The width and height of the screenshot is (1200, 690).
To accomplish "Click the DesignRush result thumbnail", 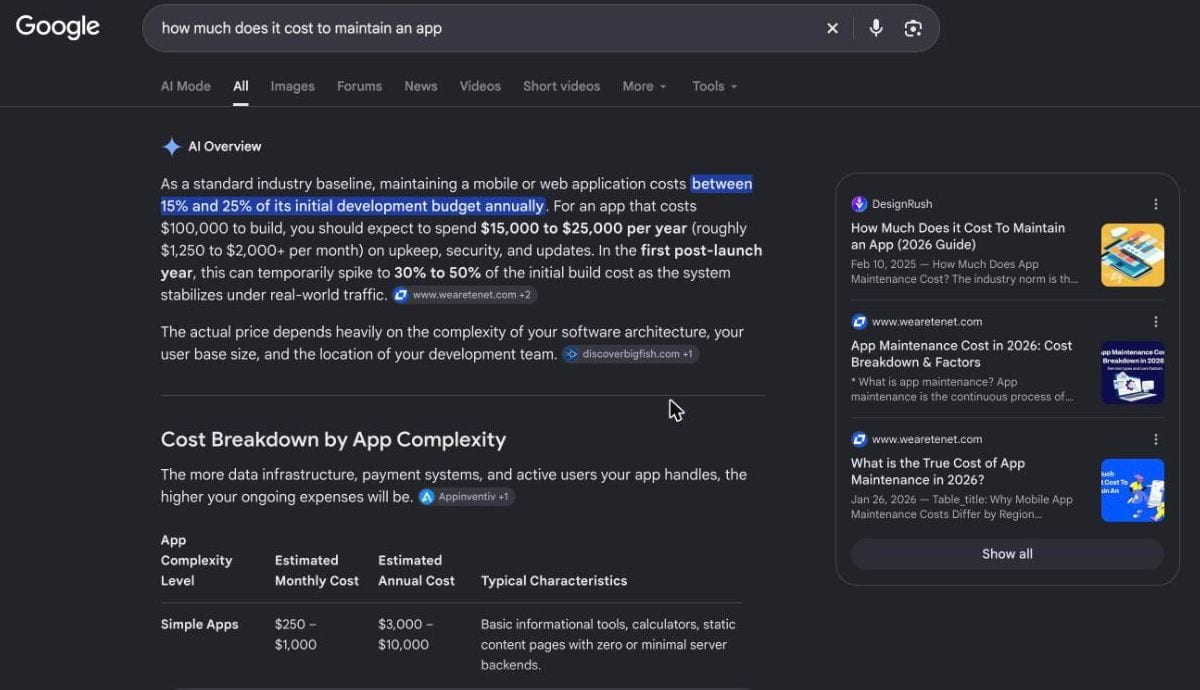I will (x=1132, y=255).
